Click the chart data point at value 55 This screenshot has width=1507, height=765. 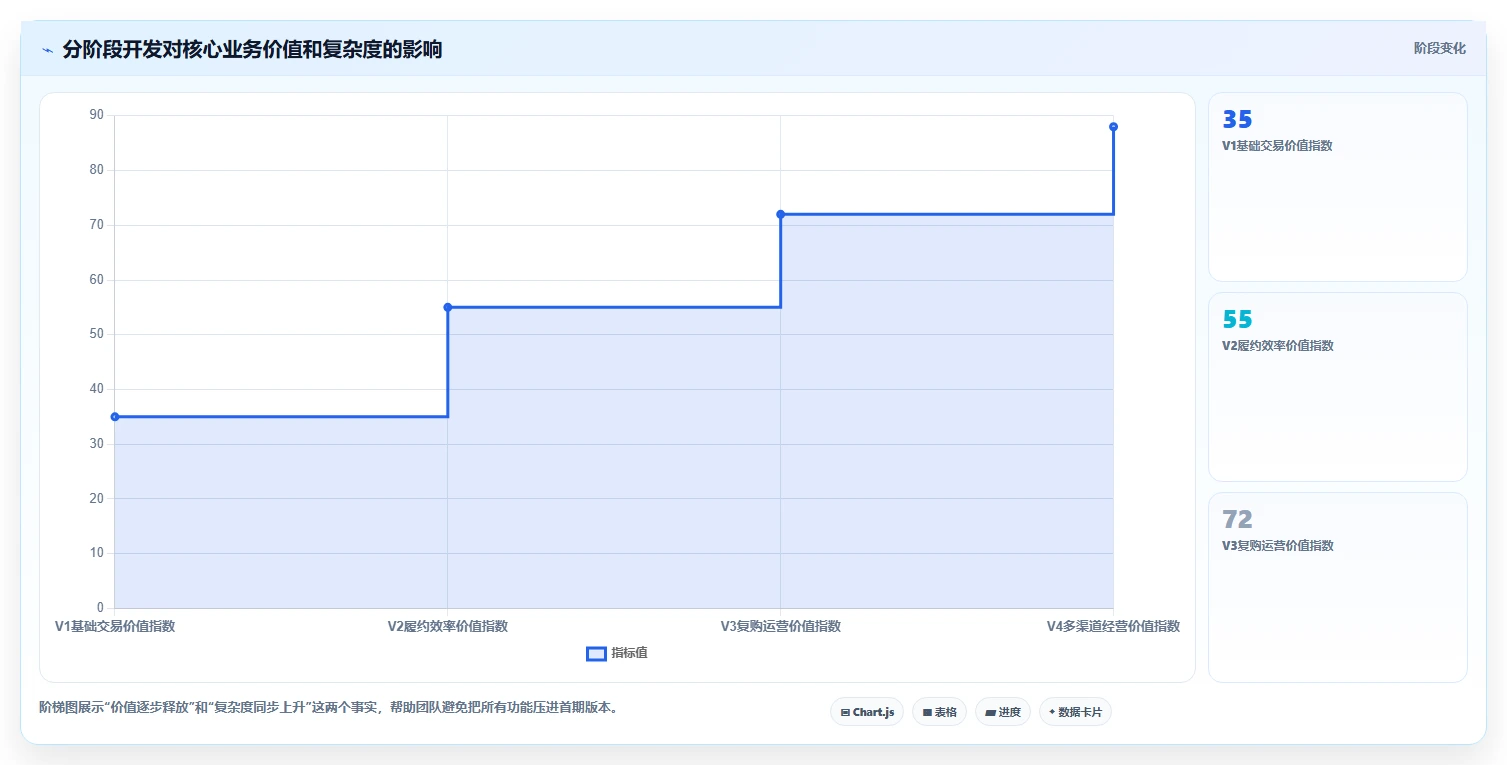(448, 307)
